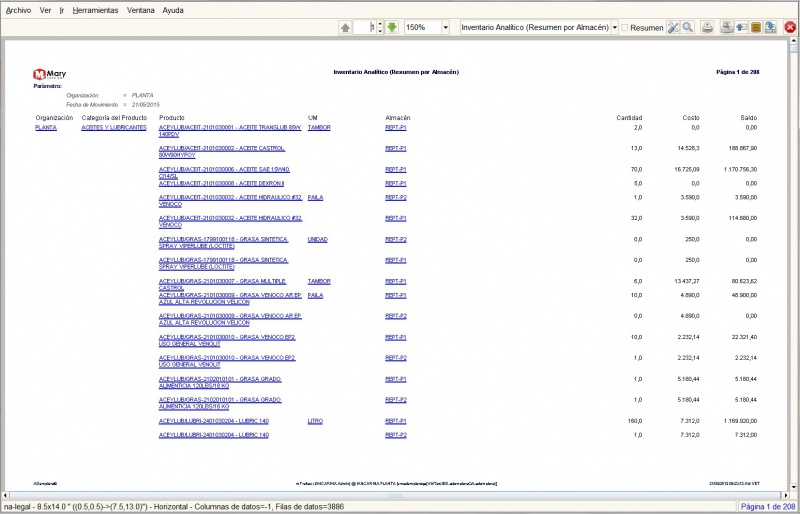Screen dimensions: 800x514
Task: Click the horizontal scrollbar right arrow
Action: click(786, 496)
